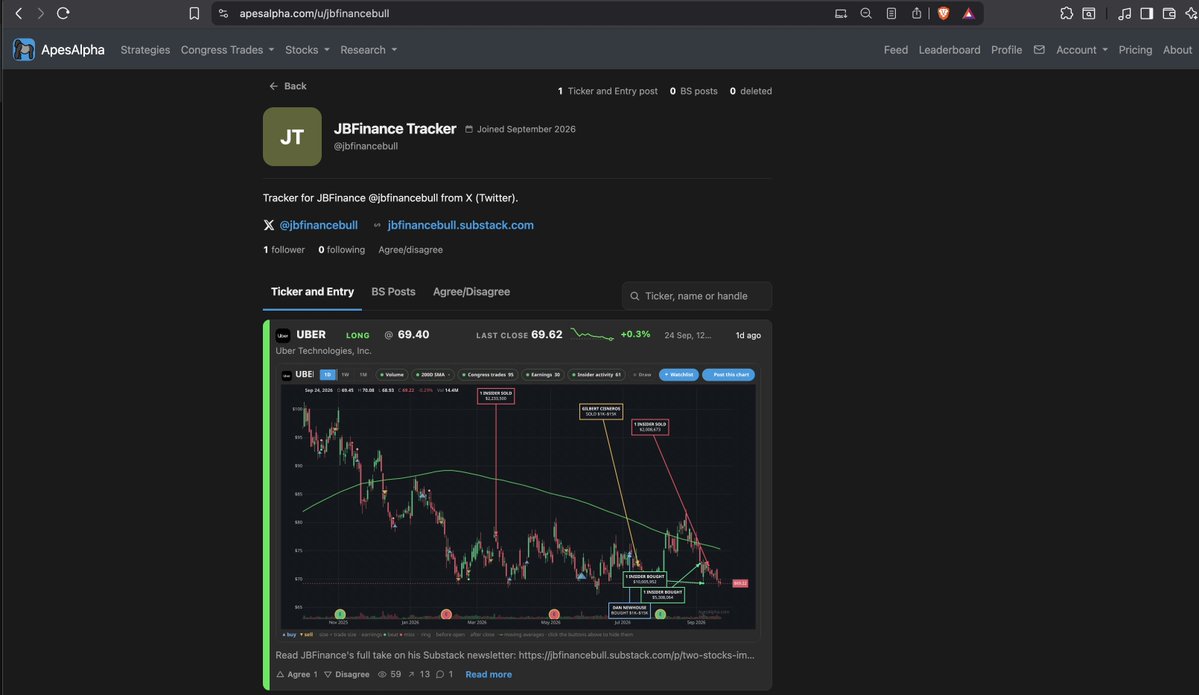Image resolution: width=1199 pixels, height=695 pixels.
Task: Go back with the browser back arrow
Action: 18,13
